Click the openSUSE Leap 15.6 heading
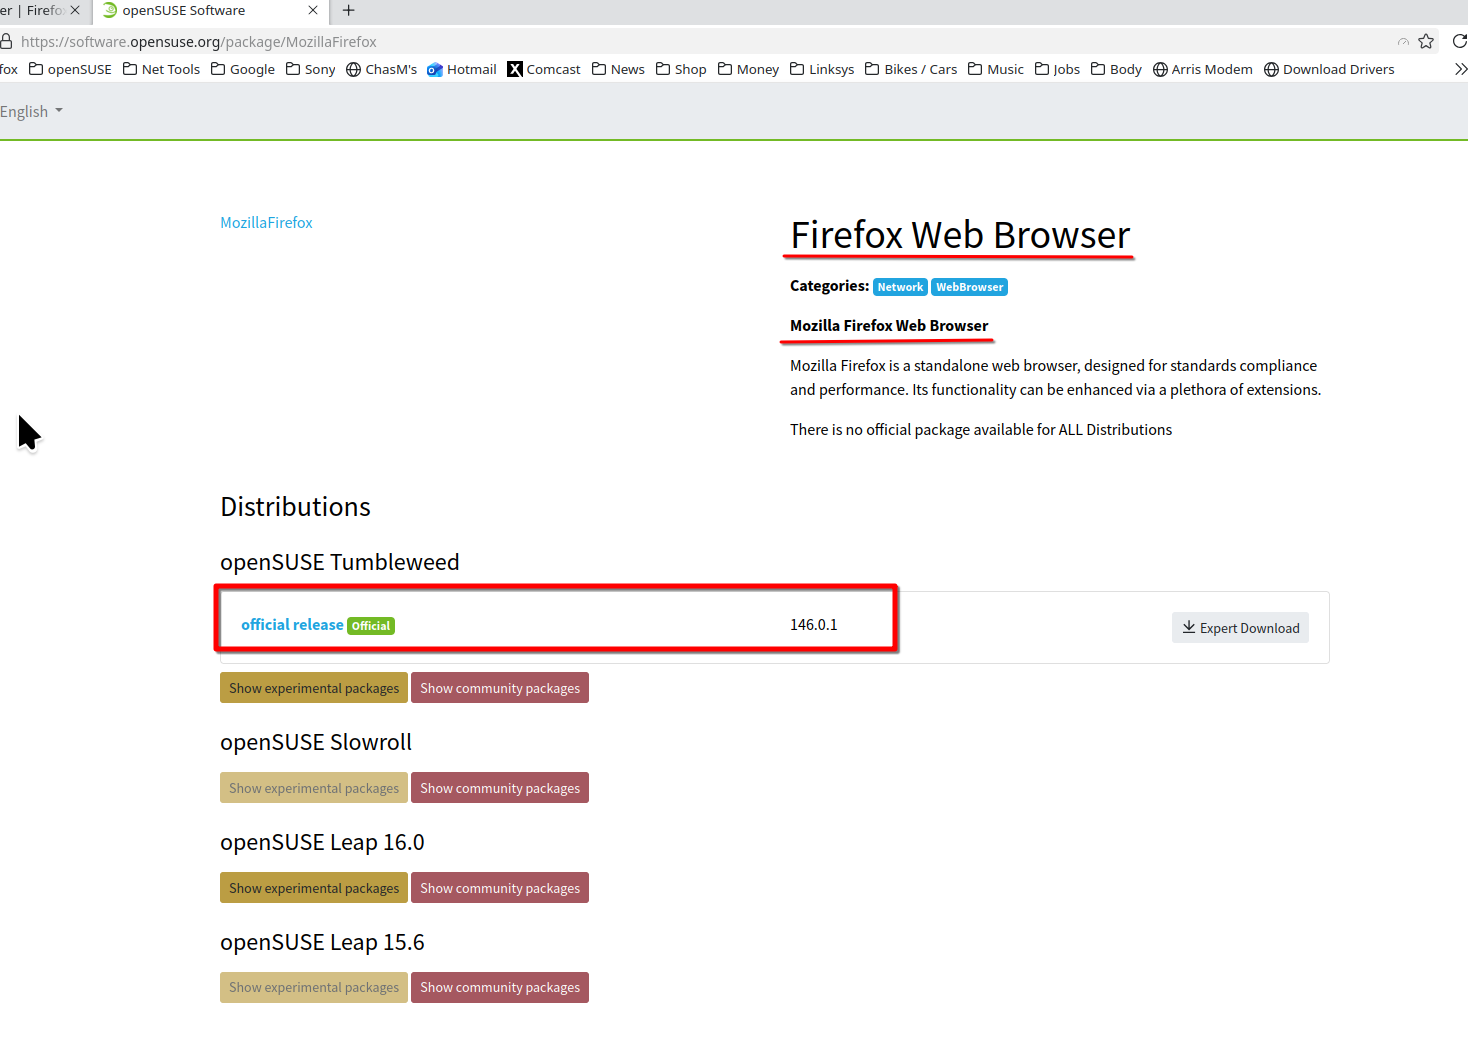 pos(322,942)
